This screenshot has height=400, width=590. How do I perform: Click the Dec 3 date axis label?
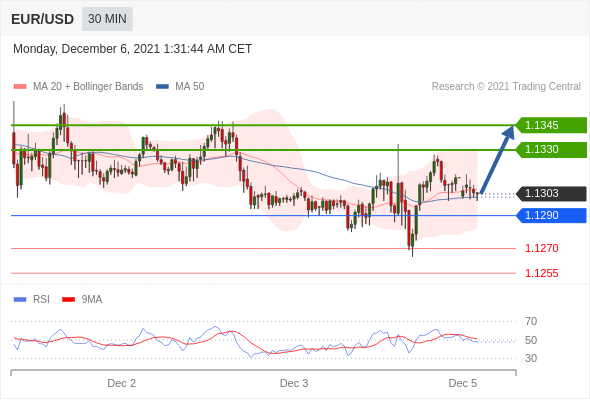pyautogui.click(x=294, y=383)
